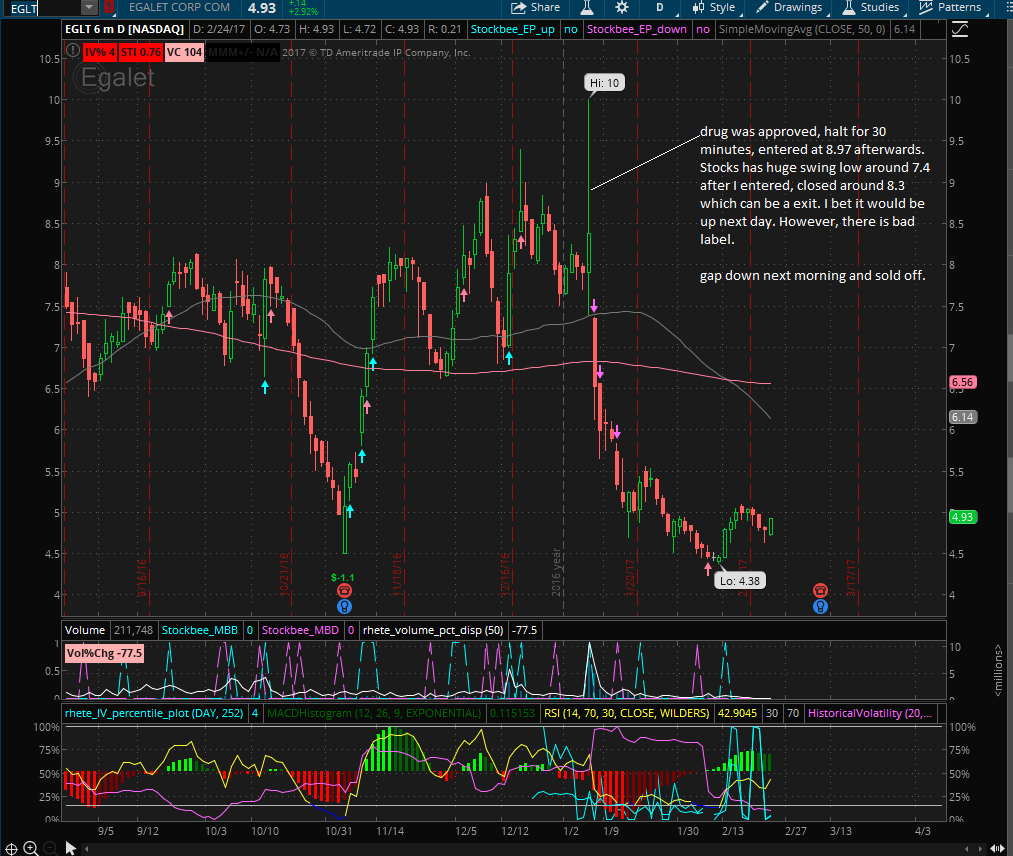
Task: Click the EGLT symbol input field
Action: (x=42, y=8)
